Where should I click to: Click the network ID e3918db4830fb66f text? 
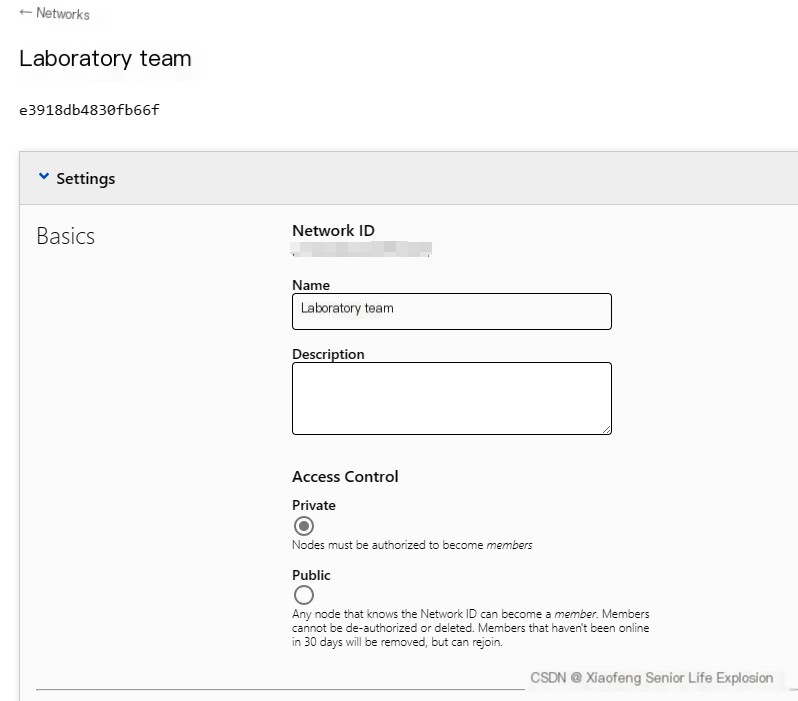[x=89, y=110]
